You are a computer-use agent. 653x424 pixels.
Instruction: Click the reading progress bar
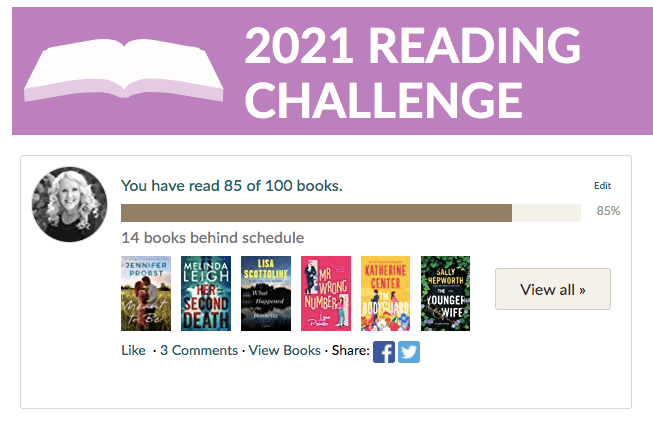coord(350,213)
